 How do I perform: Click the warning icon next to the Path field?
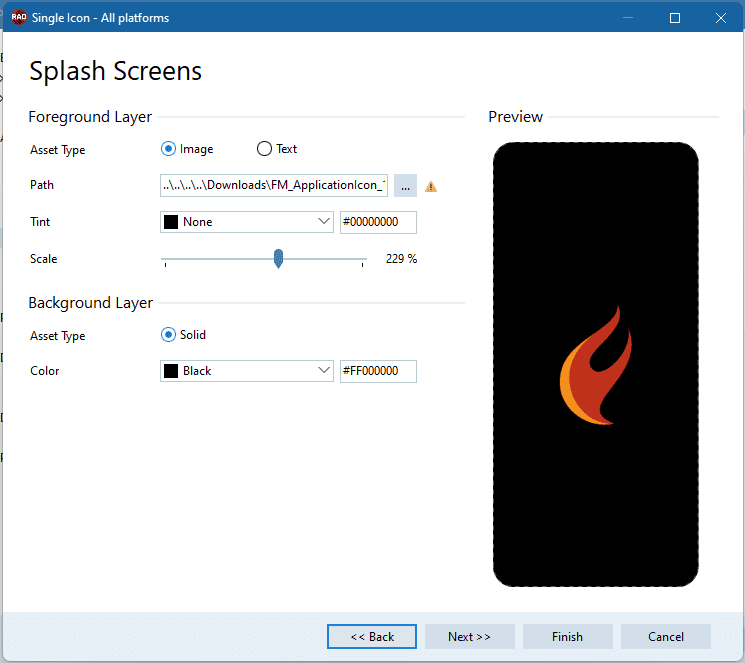(x=430, y=186)
